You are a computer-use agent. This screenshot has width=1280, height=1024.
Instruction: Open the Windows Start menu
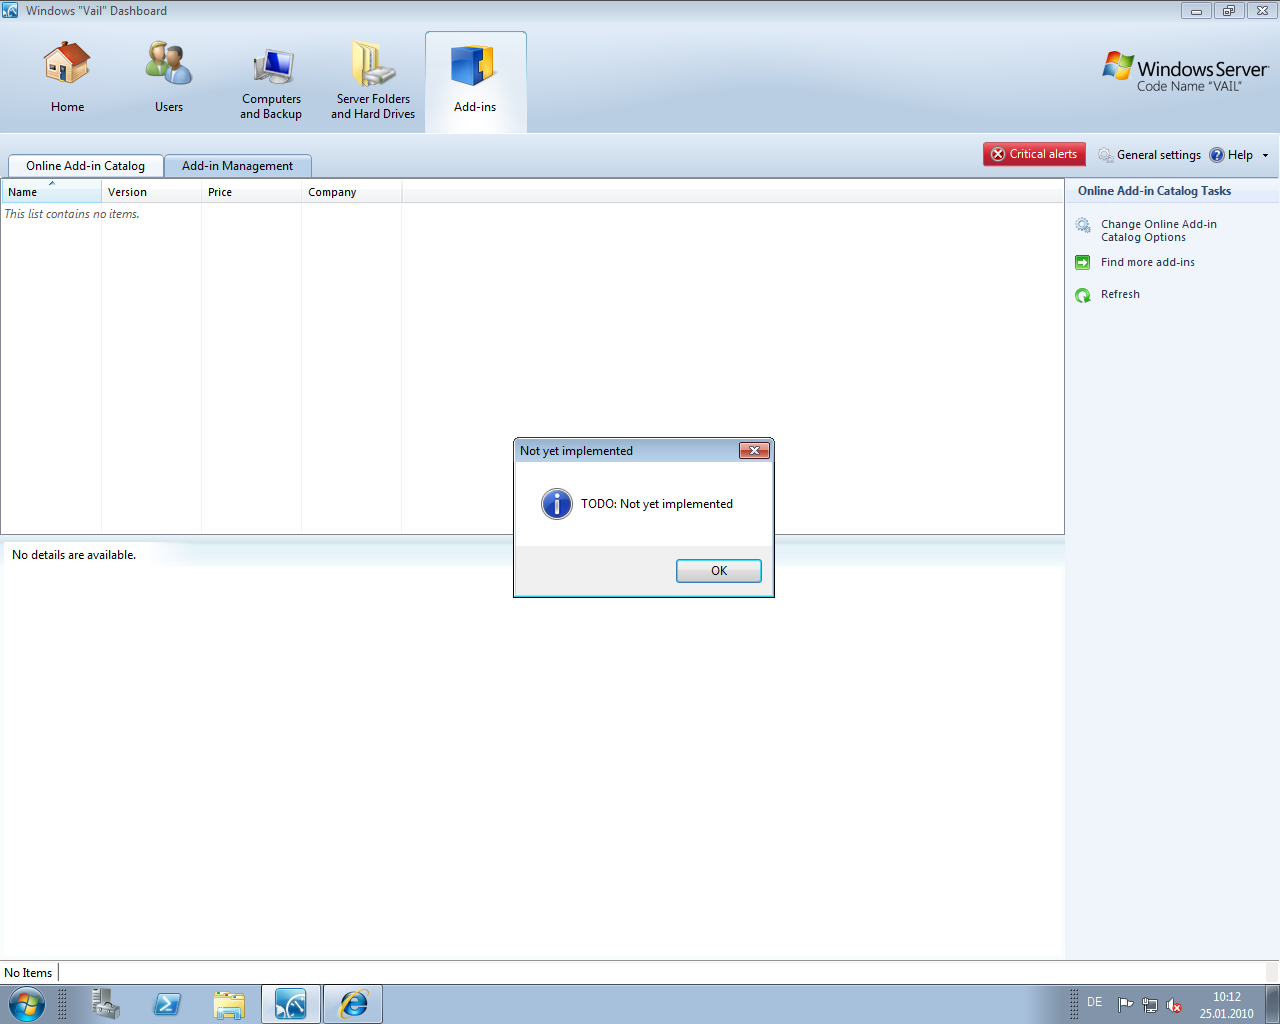tap(26, 1004)
